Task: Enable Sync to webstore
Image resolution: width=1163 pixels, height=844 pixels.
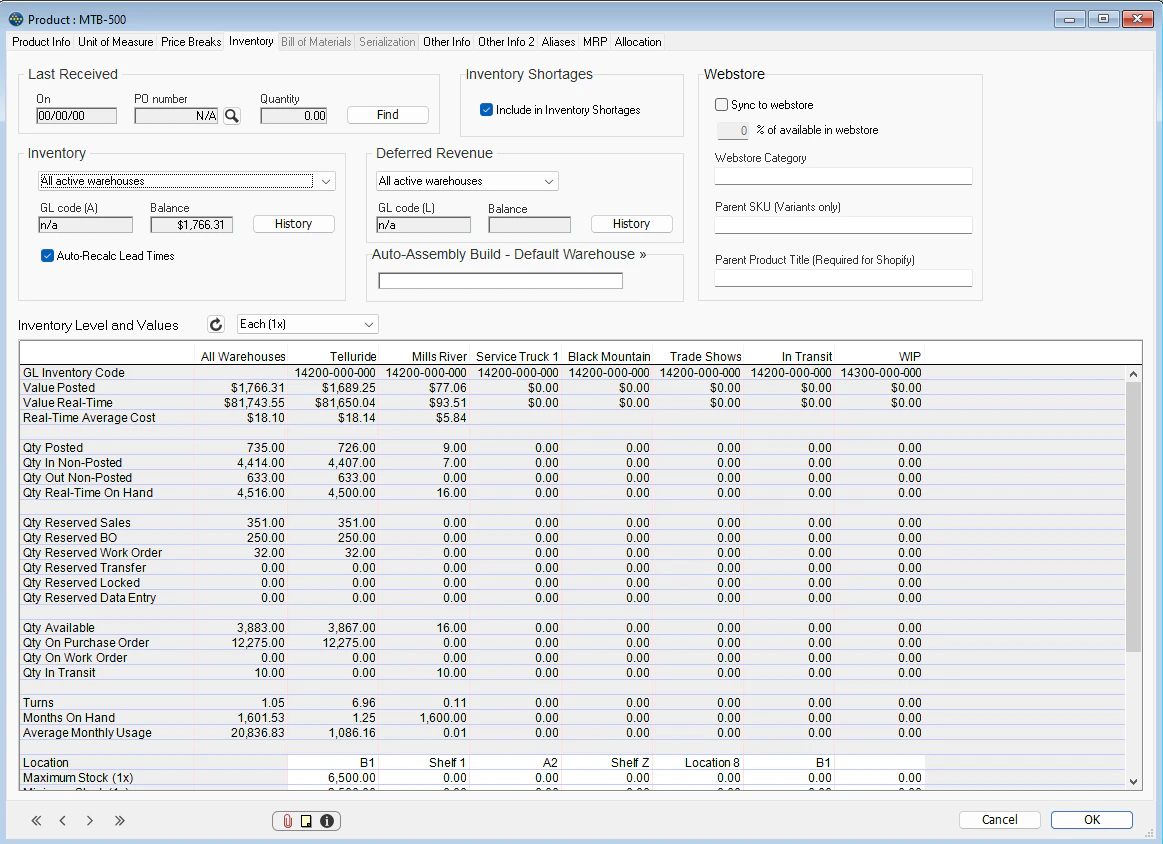Action: pos(721,104)
